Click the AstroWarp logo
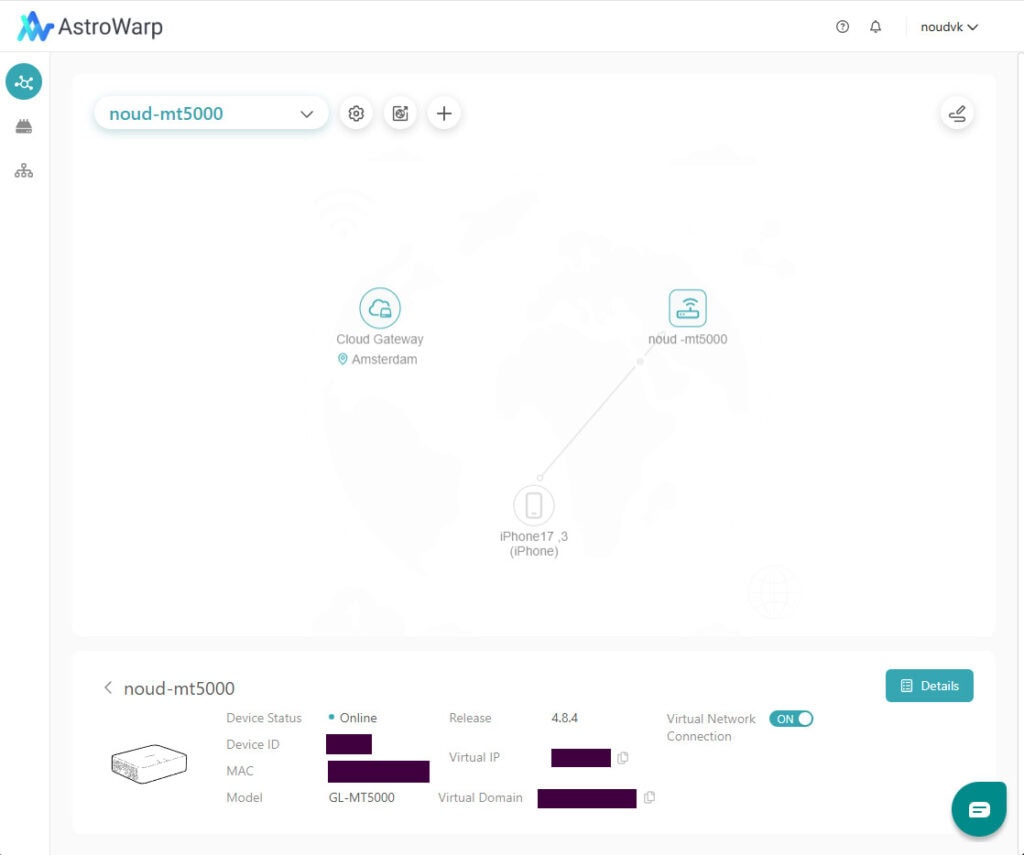 point(90,27)
